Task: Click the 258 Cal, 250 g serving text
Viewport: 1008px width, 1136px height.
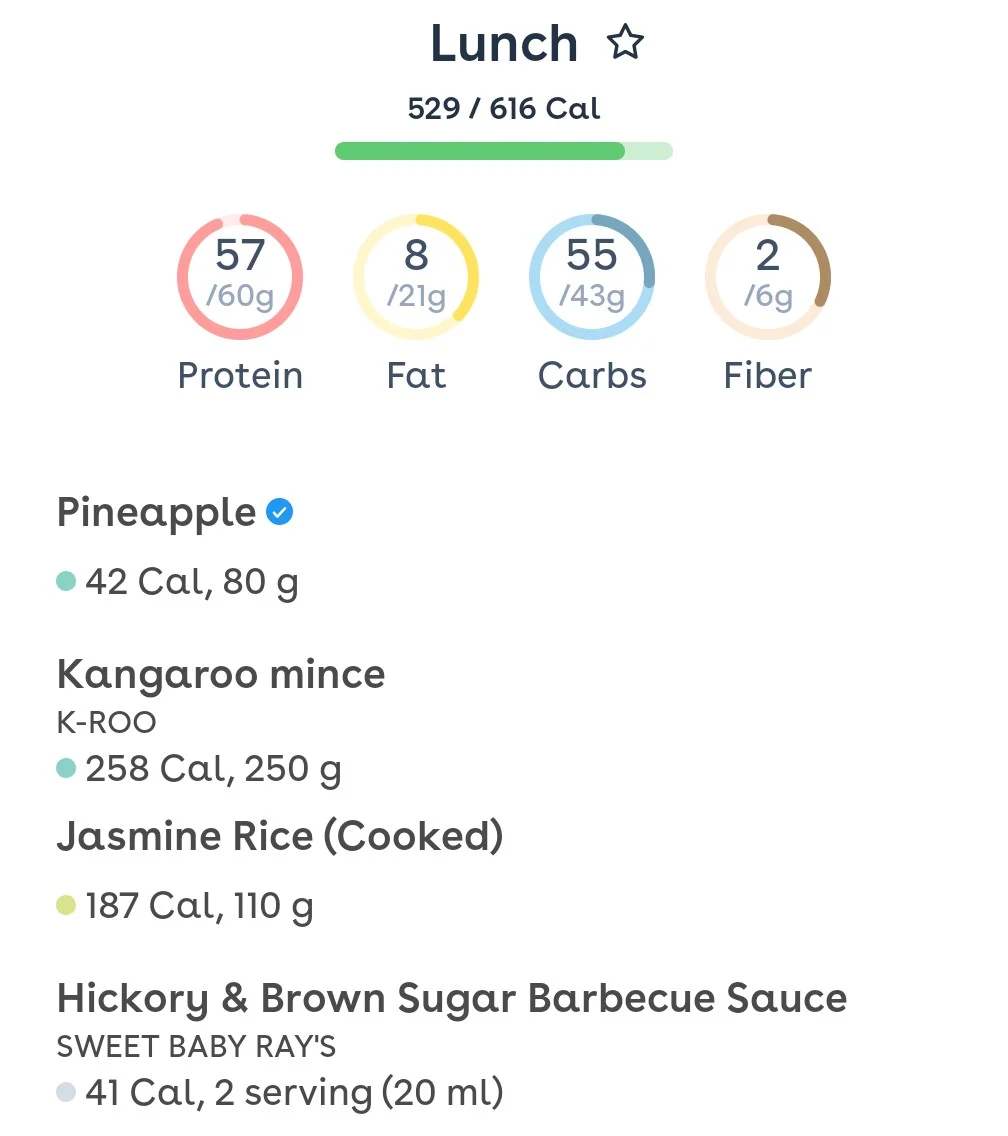Action: tap(213, 769)
